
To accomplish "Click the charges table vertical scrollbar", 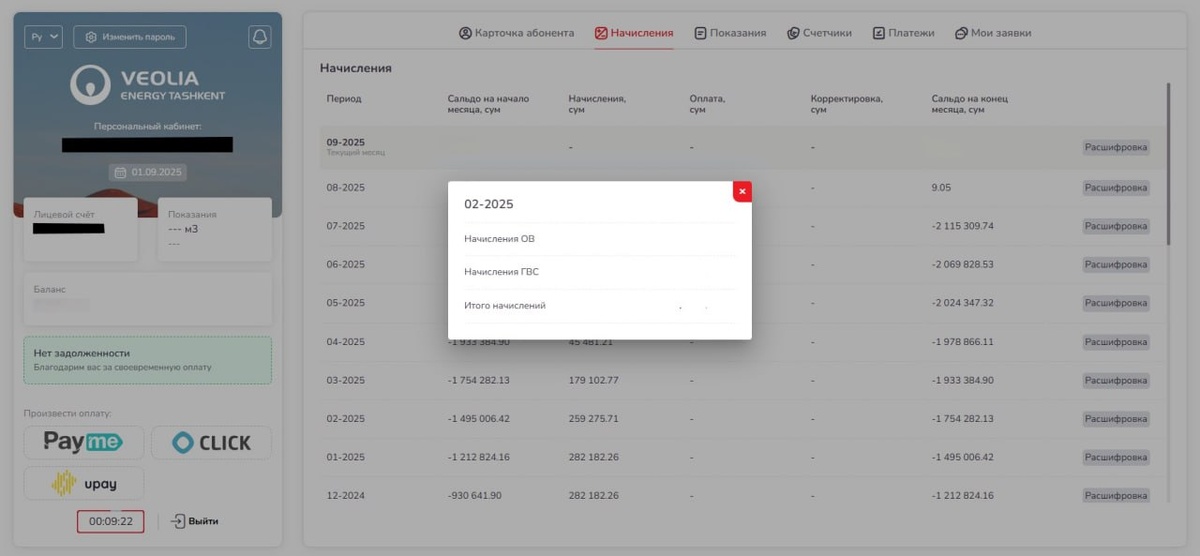I will click(1168, 164).
